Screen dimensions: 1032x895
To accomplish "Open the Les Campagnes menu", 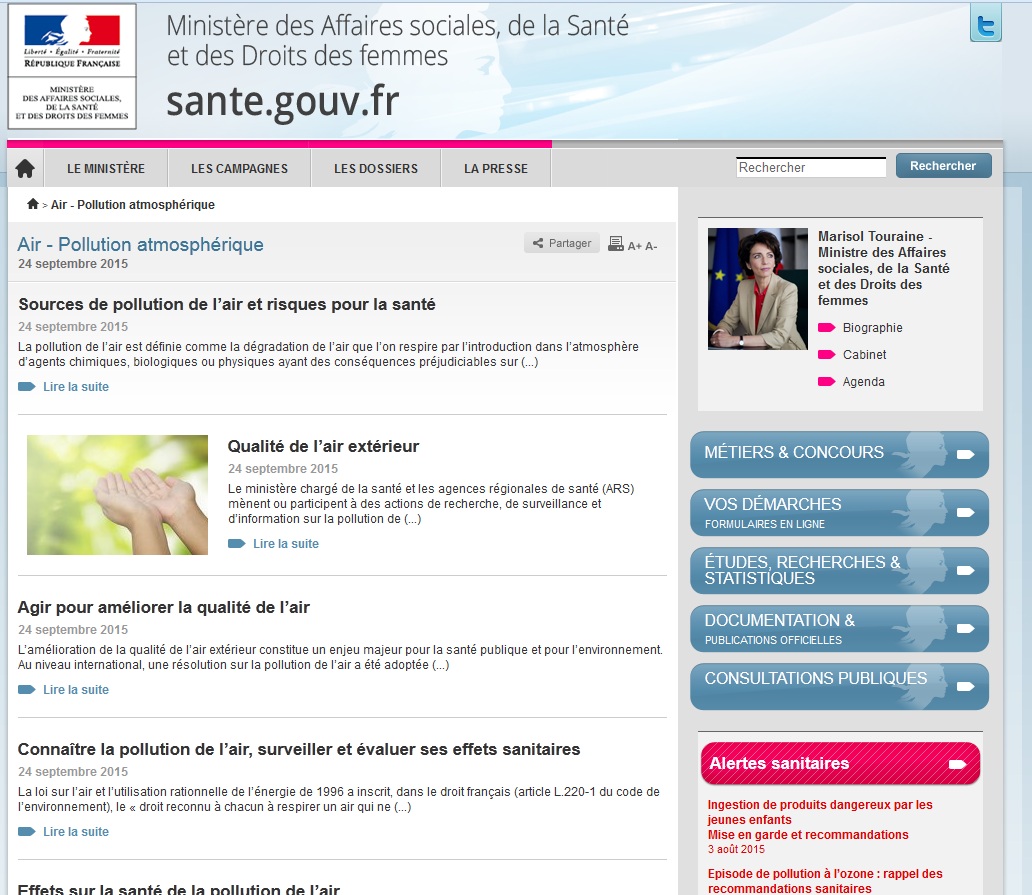I will click(x=239, y=169).
